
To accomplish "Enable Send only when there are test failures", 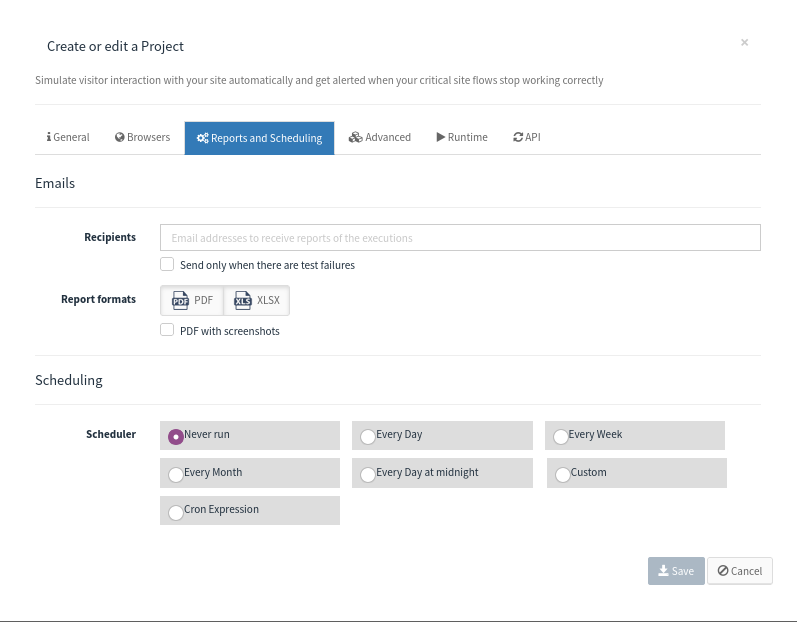I will (167, 264).
